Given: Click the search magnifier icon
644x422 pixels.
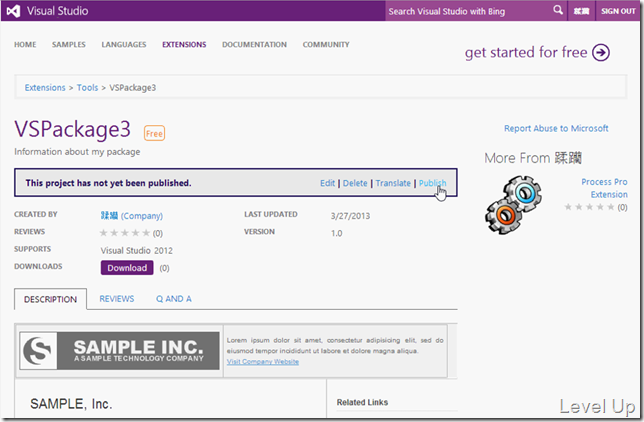Looking at the screenshot, I should 558,10.
